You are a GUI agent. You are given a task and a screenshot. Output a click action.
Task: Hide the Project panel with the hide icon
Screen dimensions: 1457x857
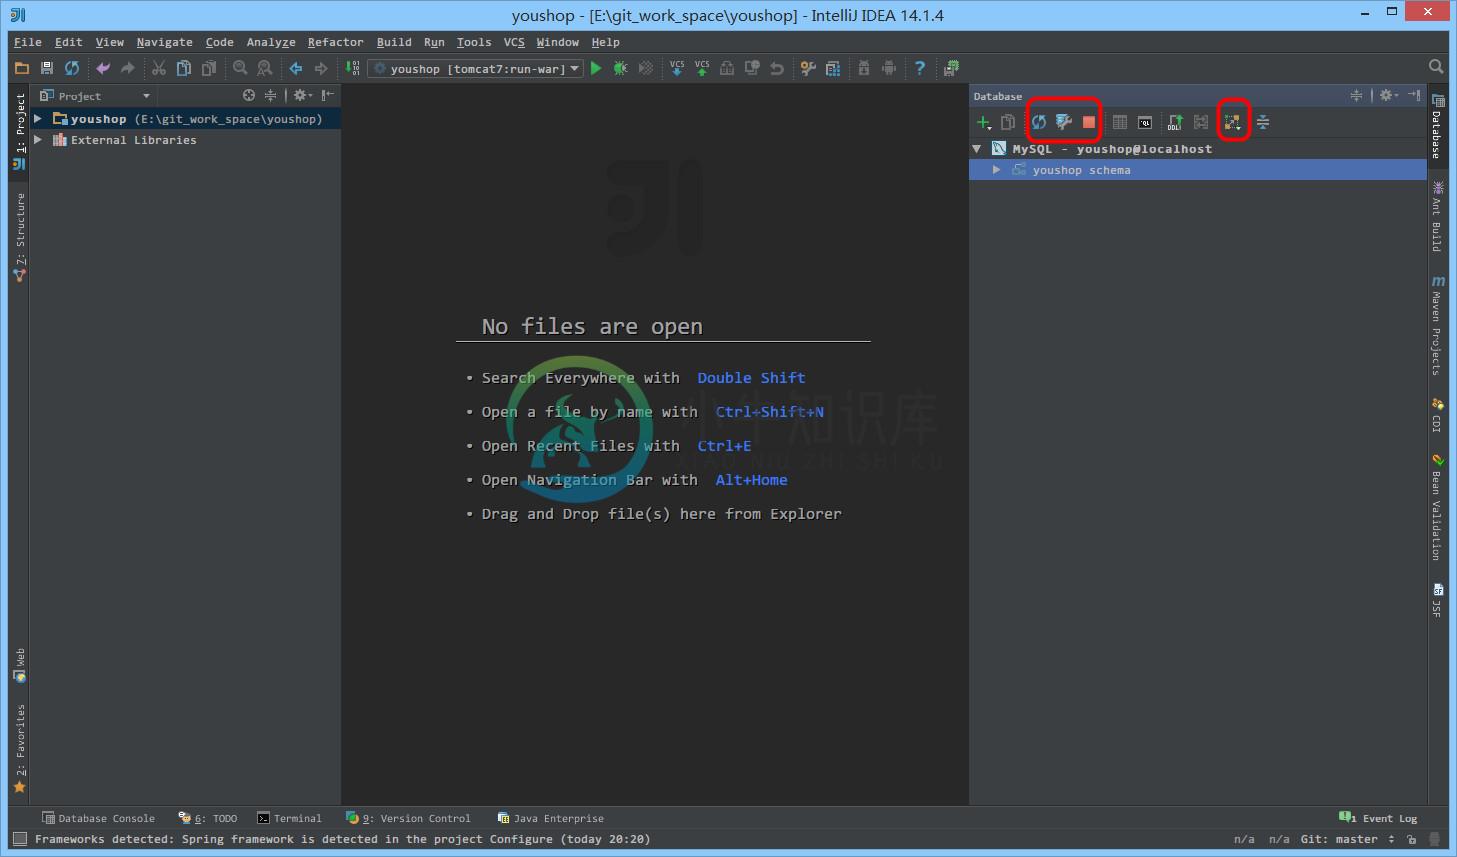pyautogui.click(x=327, y=95)
